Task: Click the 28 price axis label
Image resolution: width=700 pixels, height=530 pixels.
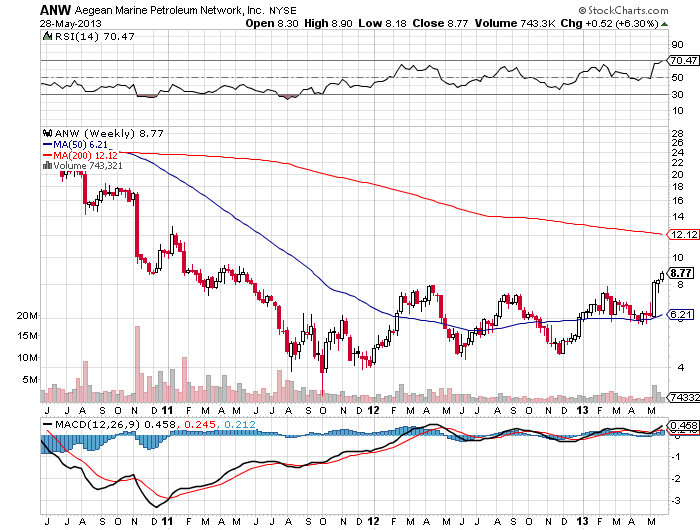Action: [678, 133]
